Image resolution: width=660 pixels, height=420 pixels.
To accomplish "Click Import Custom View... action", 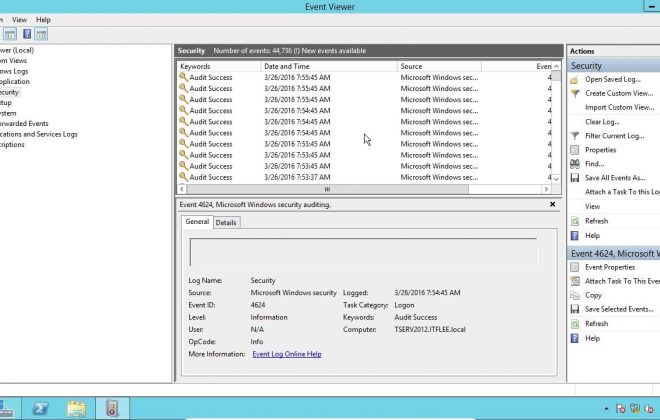I will coord(620,107).
